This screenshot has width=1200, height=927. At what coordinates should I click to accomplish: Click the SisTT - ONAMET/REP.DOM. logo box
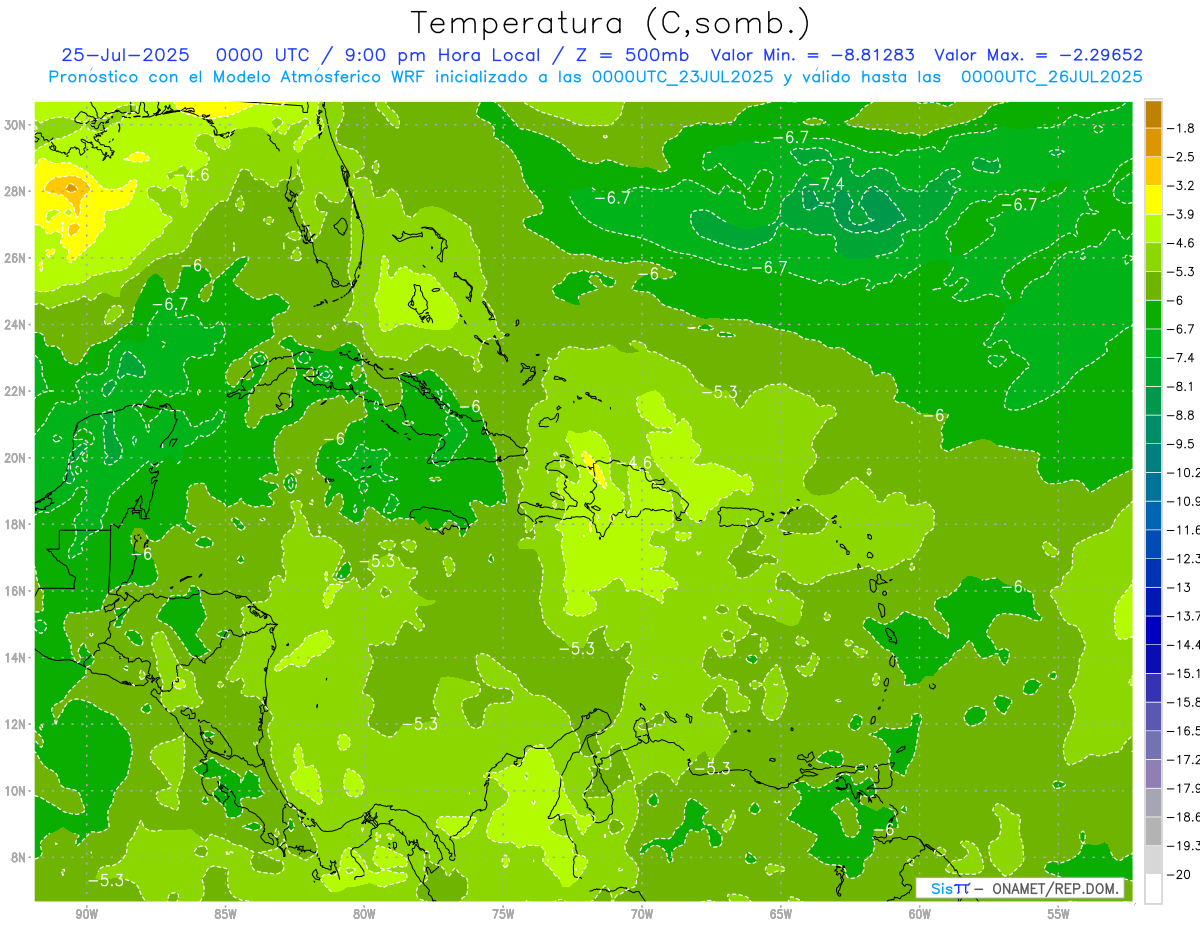coord(1019,888)
